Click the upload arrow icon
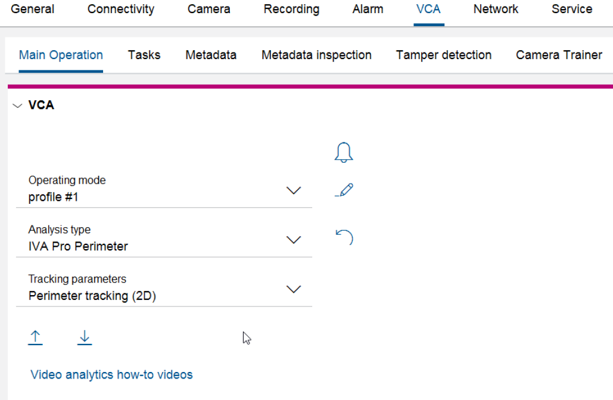Screen dimensions: 613x400 pos(36,338)
